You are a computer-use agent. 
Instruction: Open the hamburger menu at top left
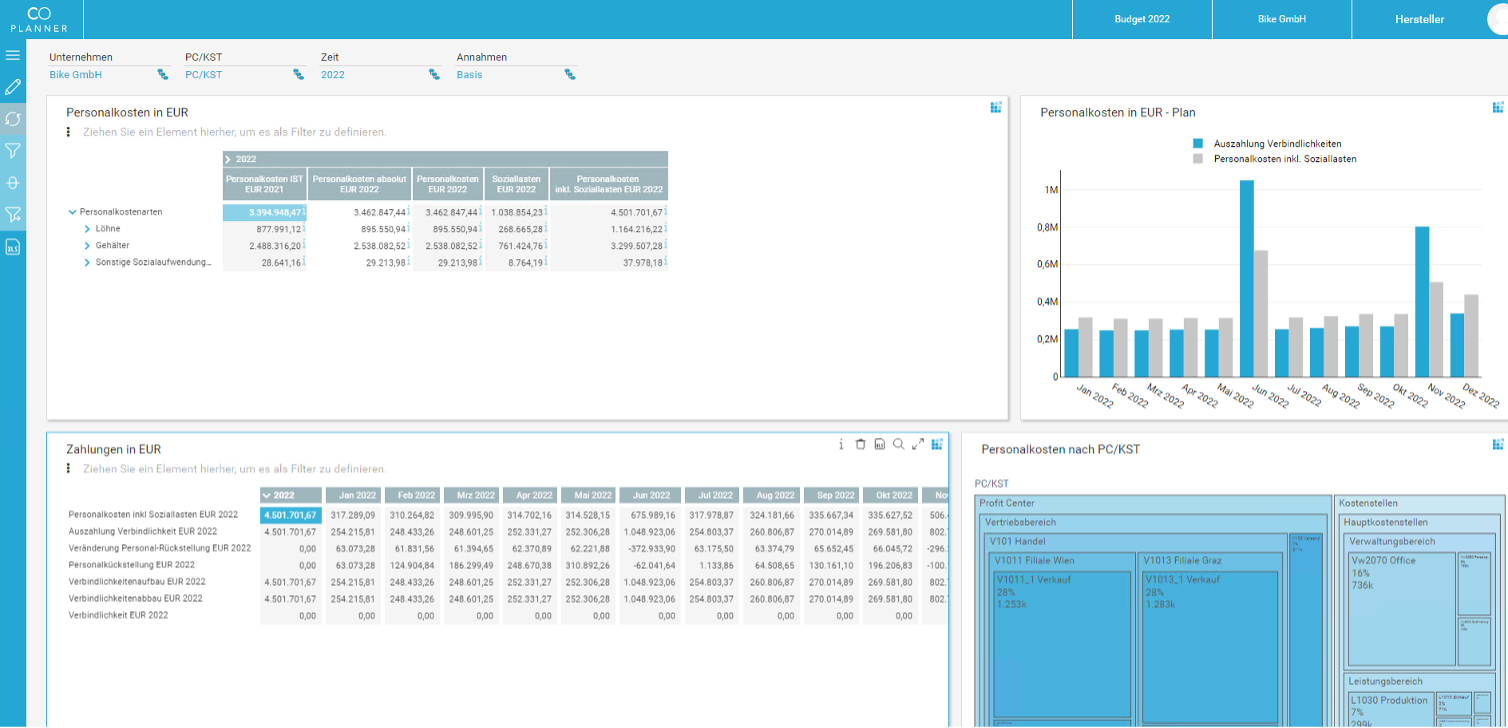[13, 55]
